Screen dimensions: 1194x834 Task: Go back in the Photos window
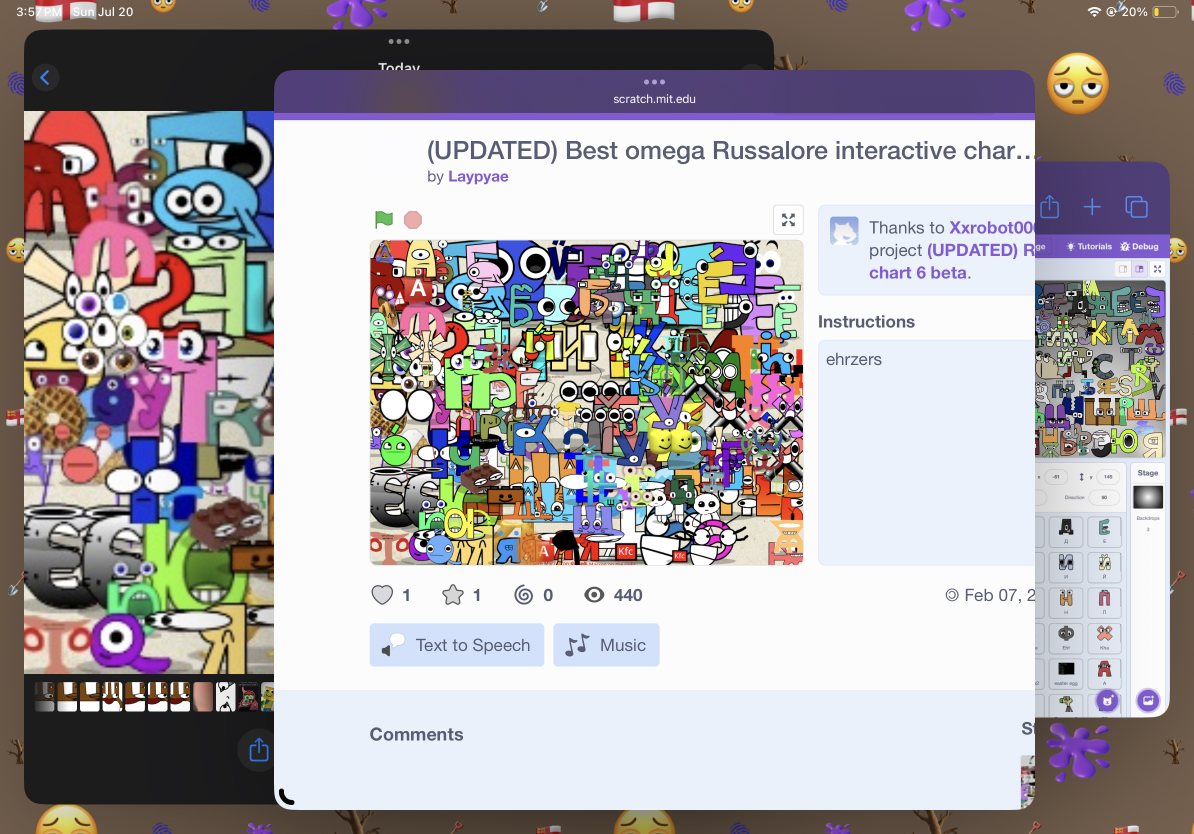(x=45, y=77)
